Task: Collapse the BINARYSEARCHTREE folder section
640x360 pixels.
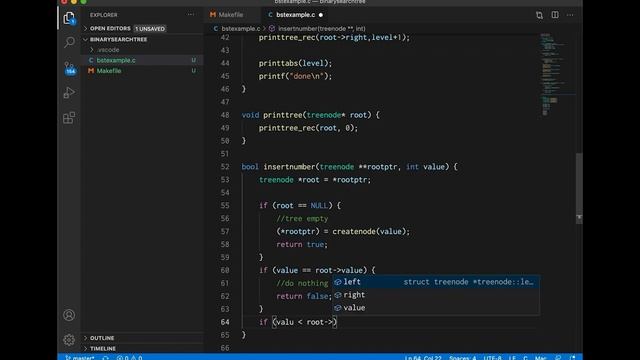Action: 142,39
